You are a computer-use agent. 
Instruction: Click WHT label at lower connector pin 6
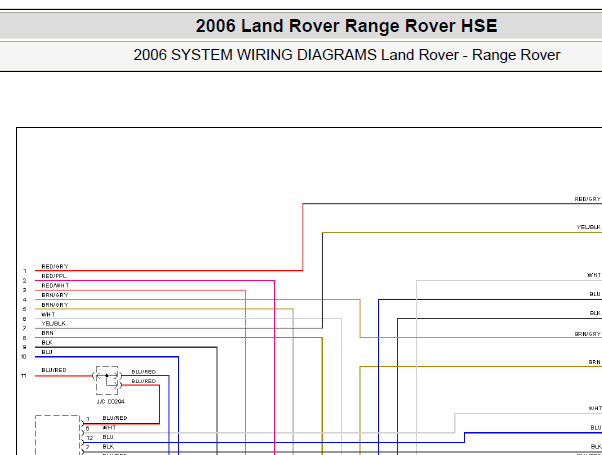(x=109, y=428)
